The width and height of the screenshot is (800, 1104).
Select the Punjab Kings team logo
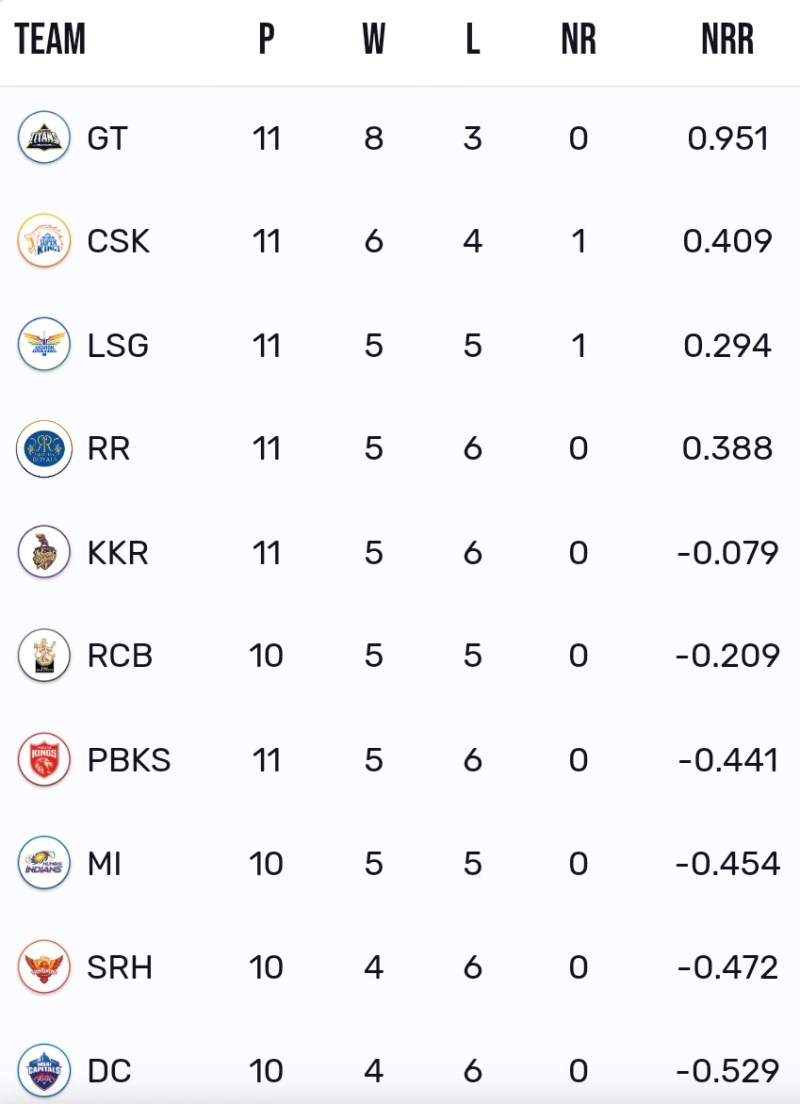coord(44,760)
